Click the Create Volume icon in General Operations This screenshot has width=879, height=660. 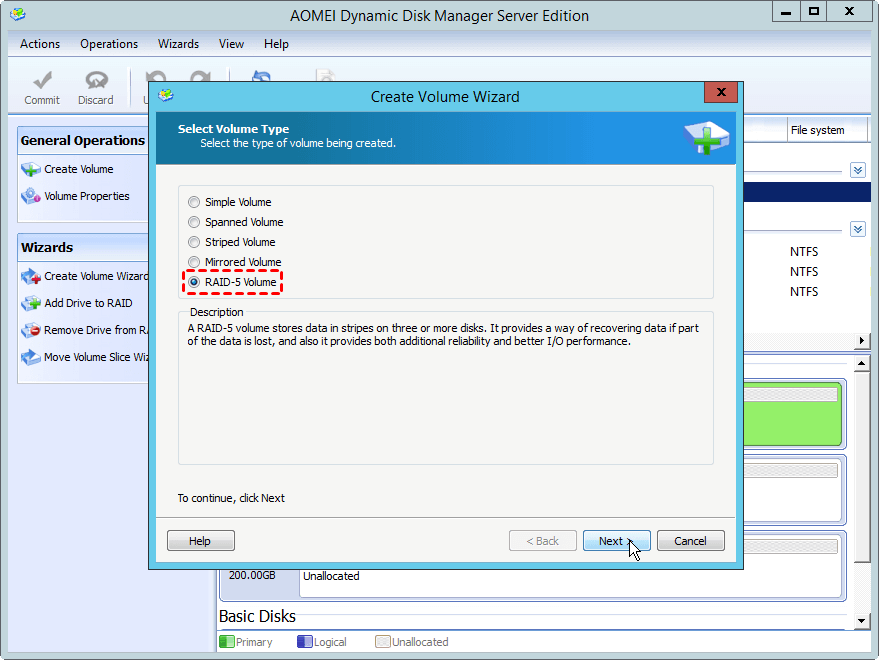point(31,169)
